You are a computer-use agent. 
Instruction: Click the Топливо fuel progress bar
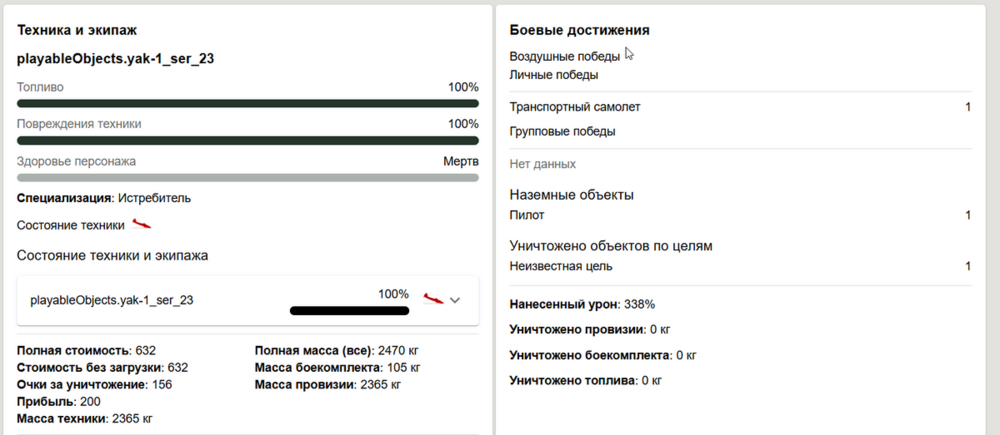tap(248, 103)
